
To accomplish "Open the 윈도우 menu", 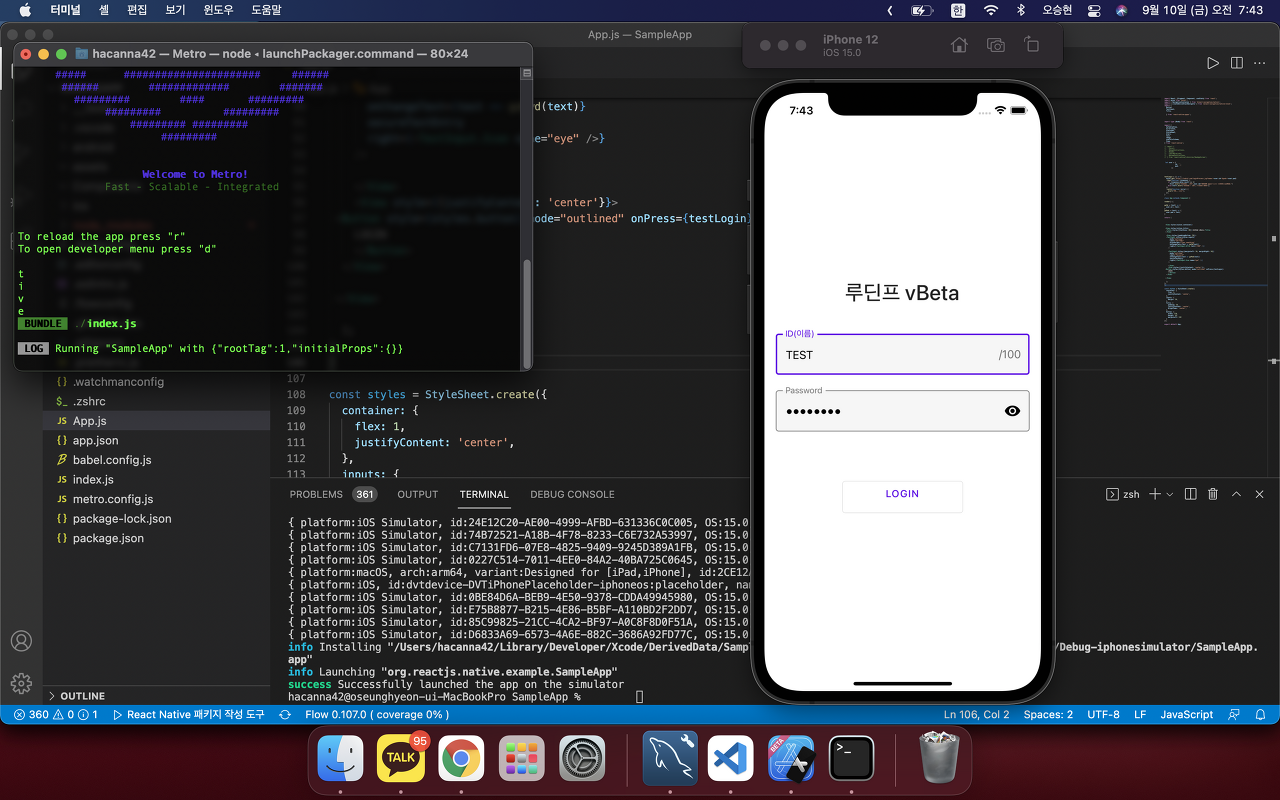I will tap(218, 10).
